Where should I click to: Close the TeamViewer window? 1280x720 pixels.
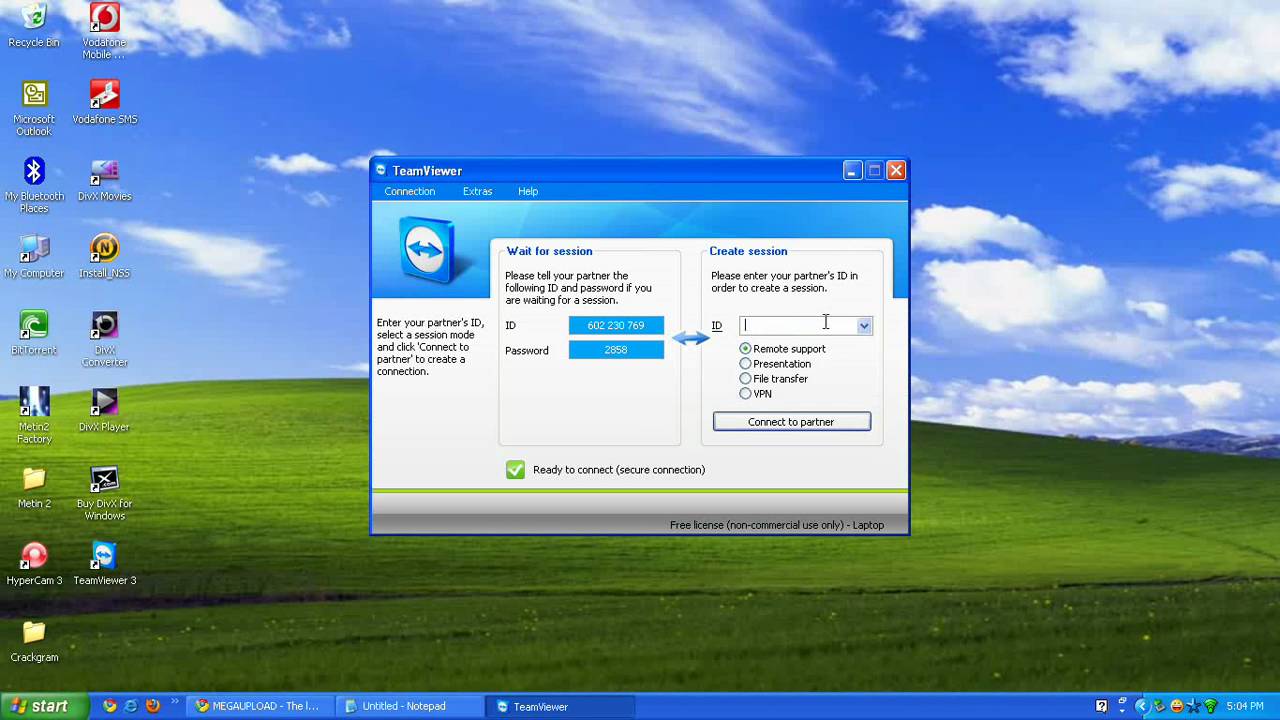tap(896, 171)
